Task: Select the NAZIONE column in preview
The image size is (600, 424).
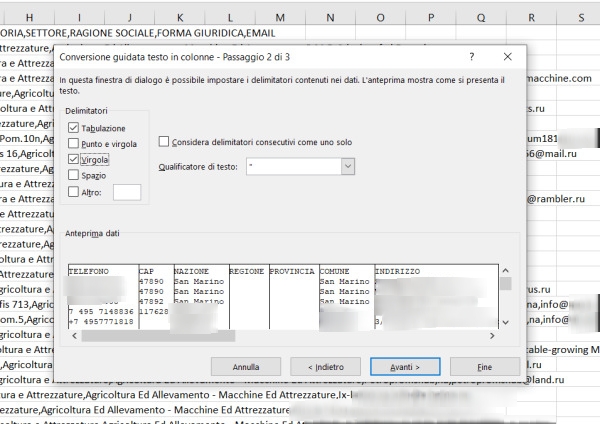Action: pyautogui.click(x=202, y=297)
